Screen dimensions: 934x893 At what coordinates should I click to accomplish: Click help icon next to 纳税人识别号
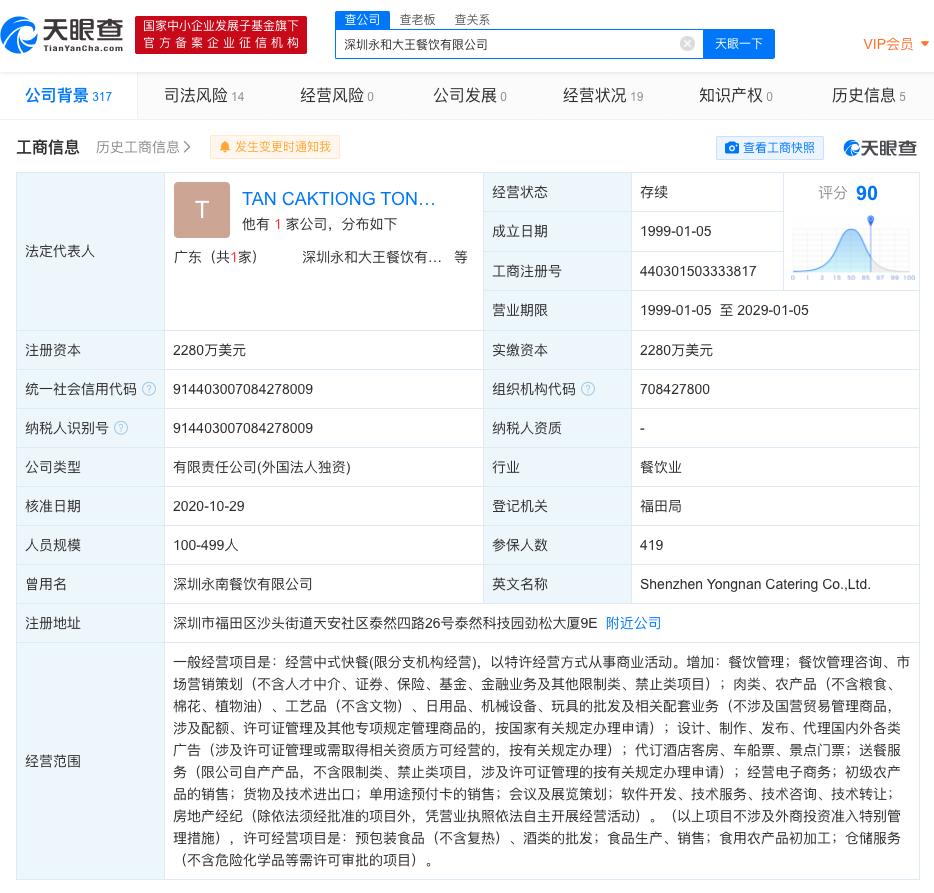click(x=121, y=428)
